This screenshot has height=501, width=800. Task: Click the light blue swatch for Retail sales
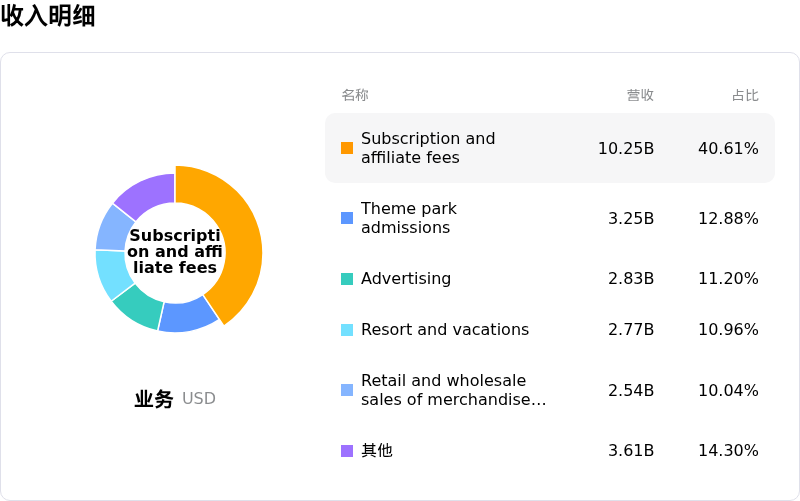pos(347,390)
